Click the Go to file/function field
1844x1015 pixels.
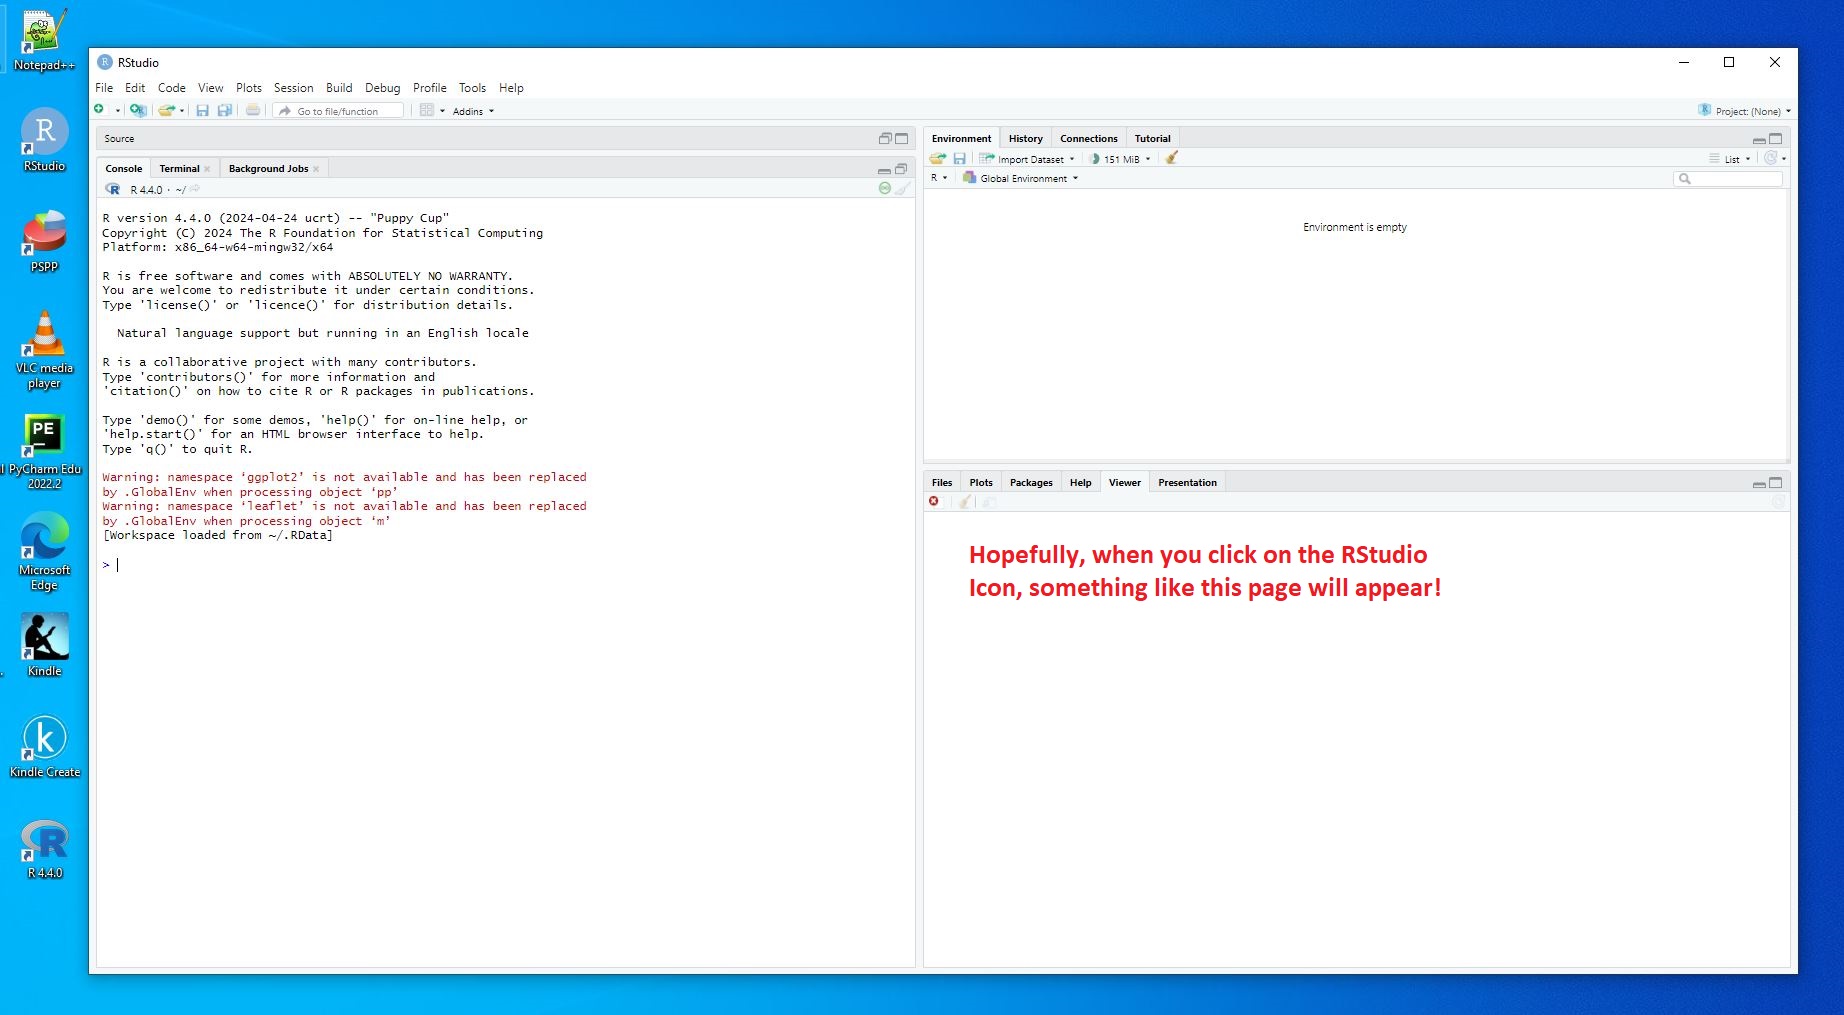(340, 111)
